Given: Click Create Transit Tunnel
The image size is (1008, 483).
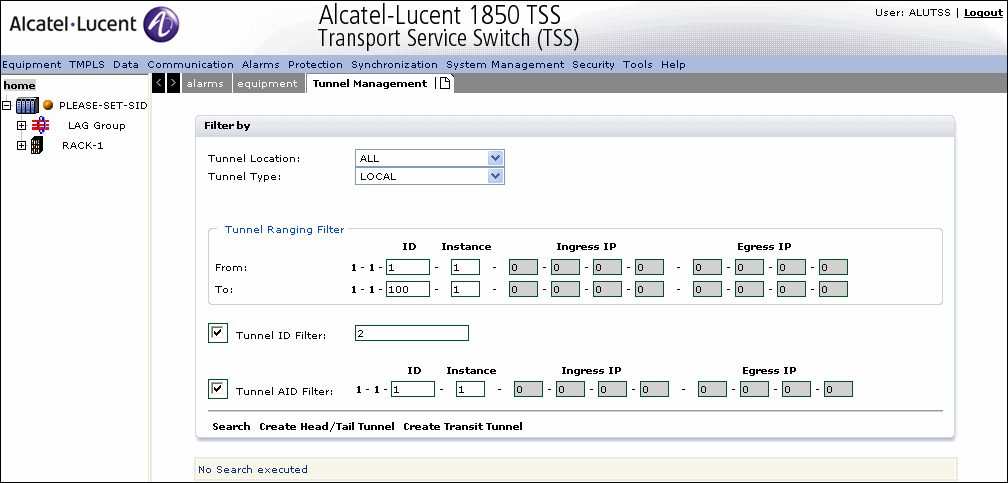Looking at the screenshot, I should [x=463, y=426].
